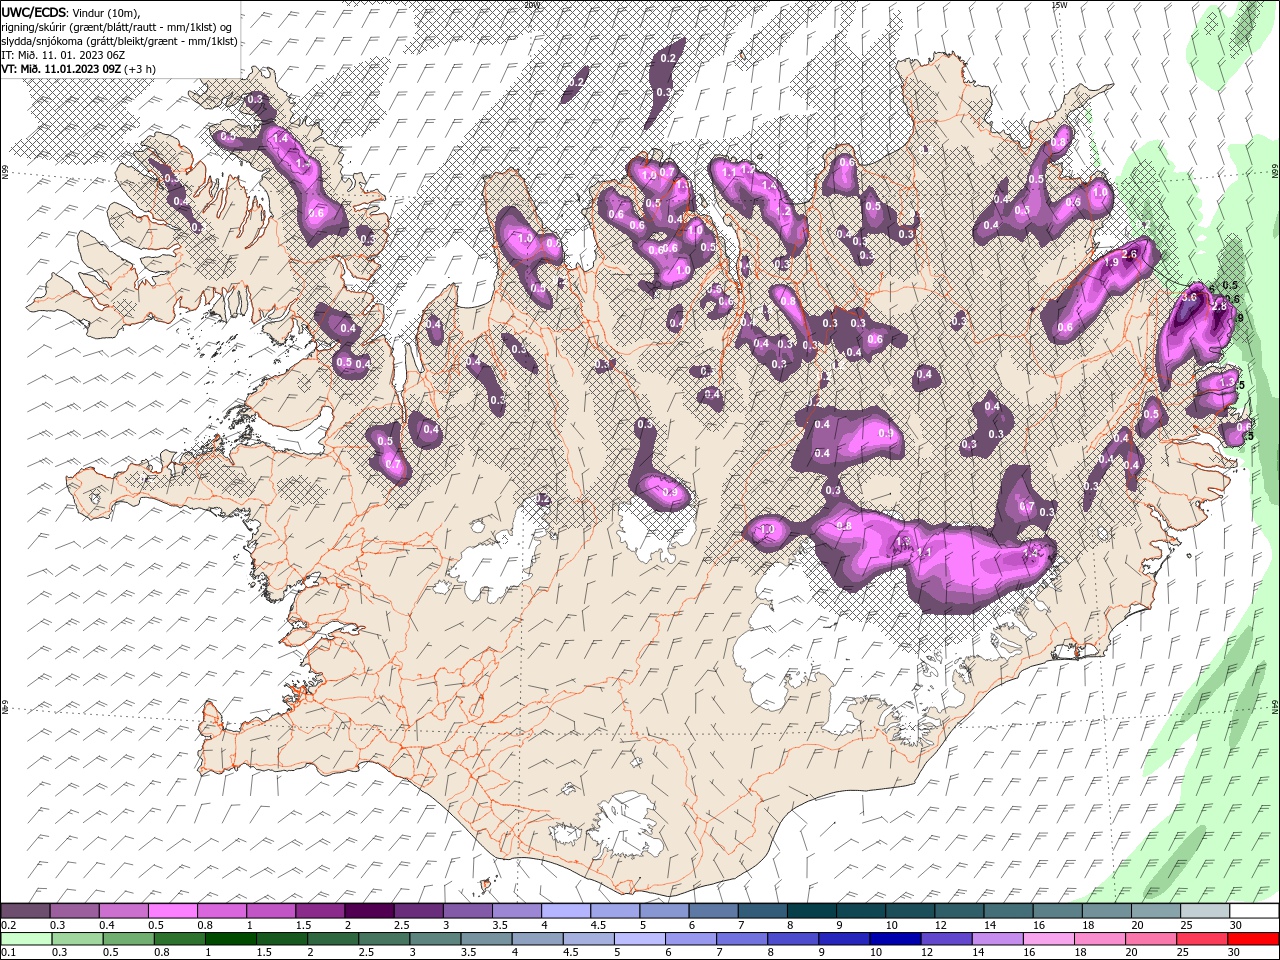The image size is (1280, 960).
Task: Click the "rigning/skúrir" legend description line
Action: (x=117, y=26)
